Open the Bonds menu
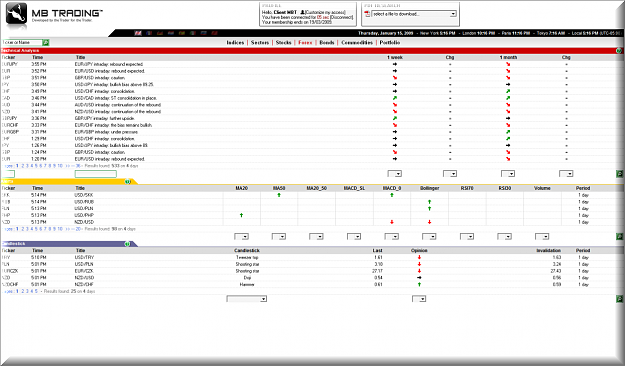This screenshot has height=366, width=625. click(x=327, y=43)
